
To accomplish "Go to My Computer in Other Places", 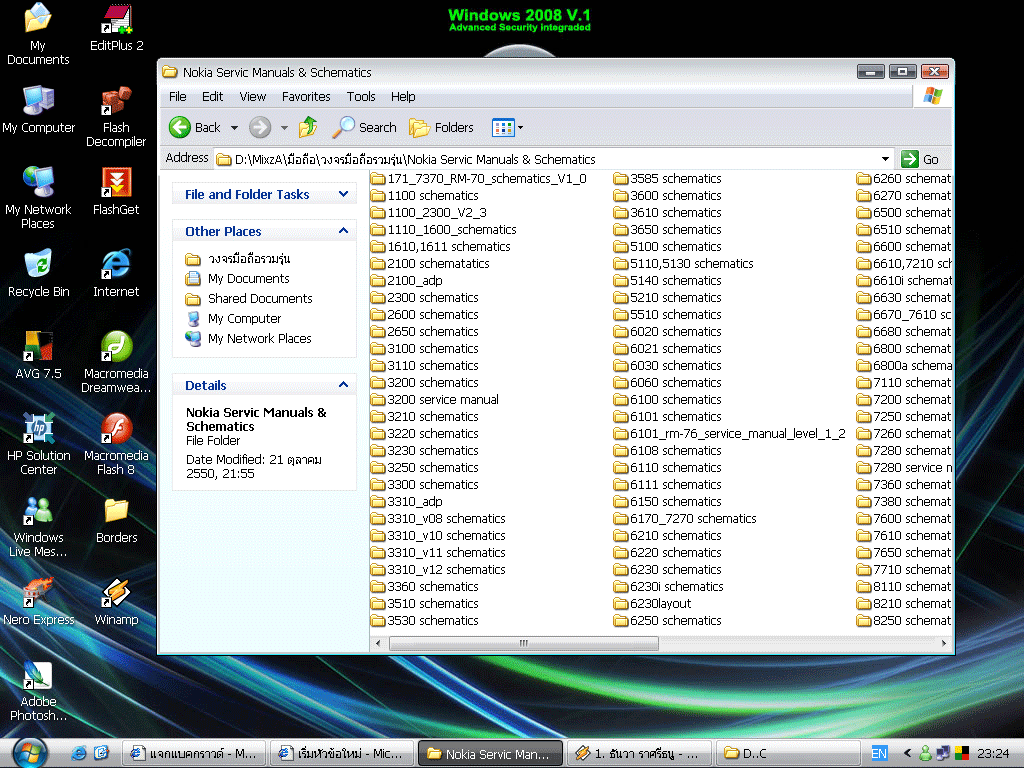I will (x=244, y=319).
